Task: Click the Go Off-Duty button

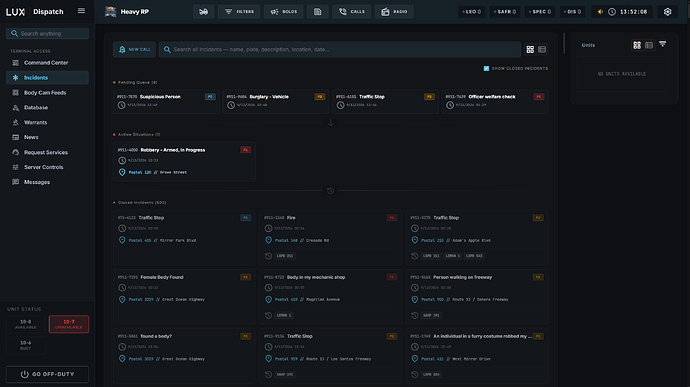Action: [x=48, y=374]
